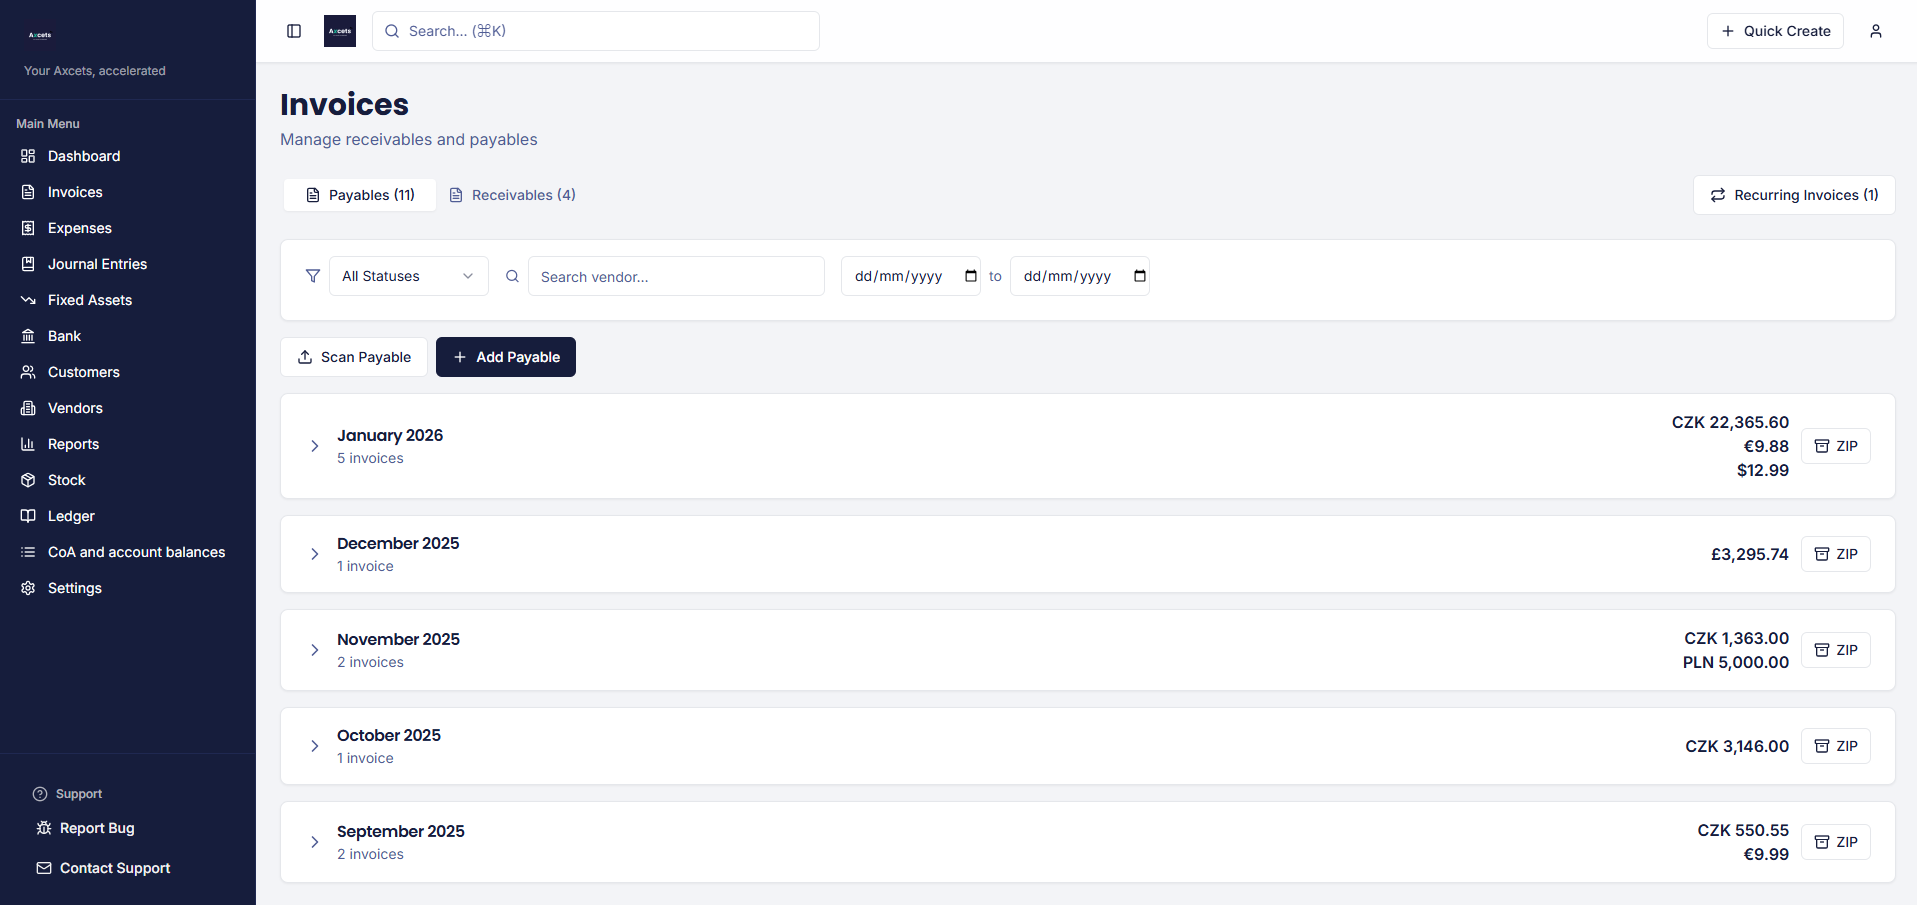The image size is (1917, 905).
Task: Click the Contact Support envelope icon
Action: click(44, 868)
